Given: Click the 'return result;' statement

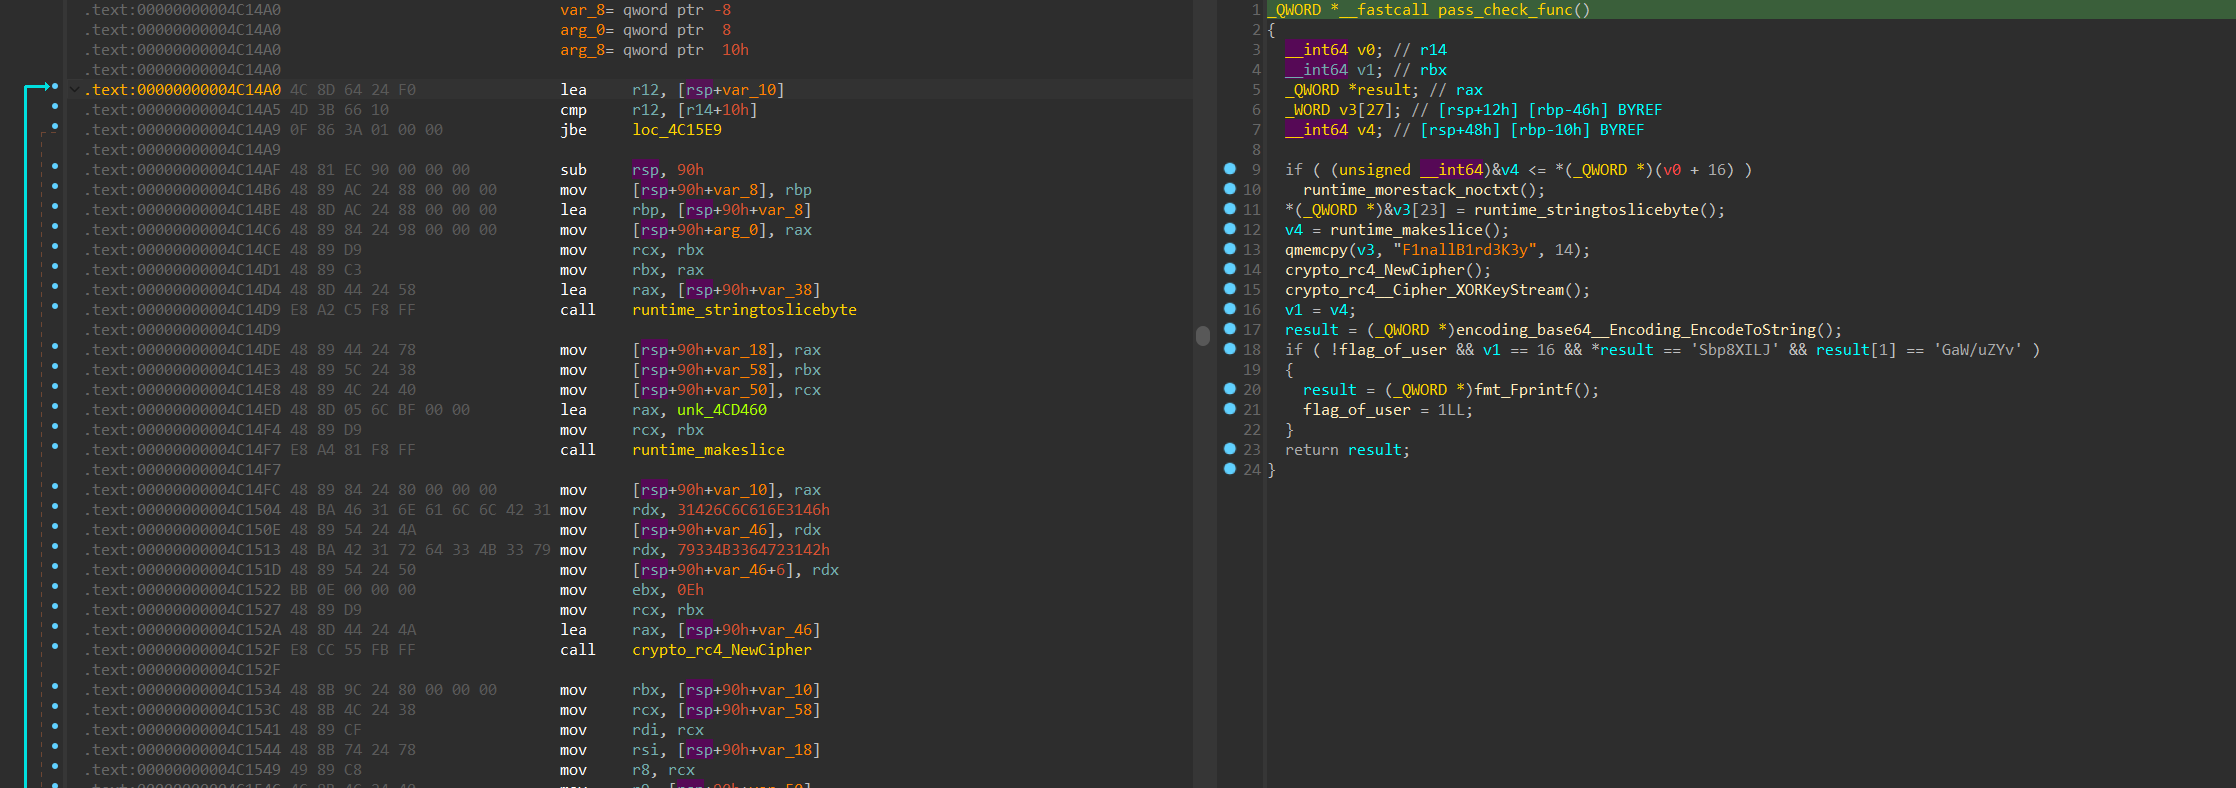Looking at the screenshot, I should tap(1347, 450).
